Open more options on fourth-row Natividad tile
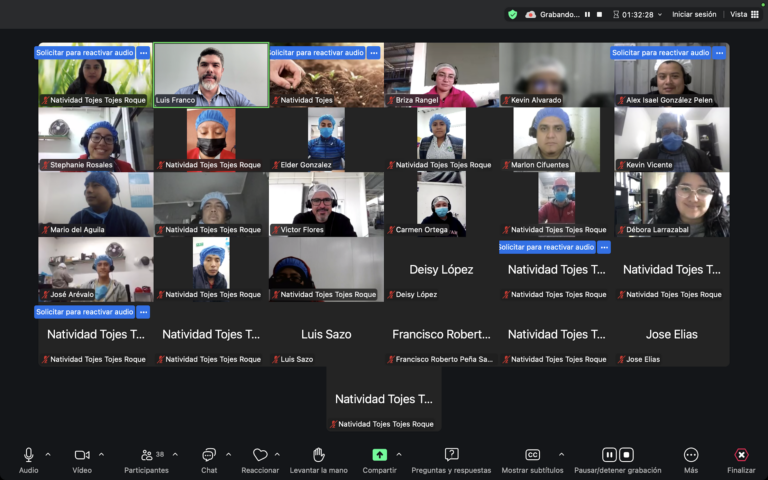The image size is (768, 480). pyautogui.click(x=604, y=247)
